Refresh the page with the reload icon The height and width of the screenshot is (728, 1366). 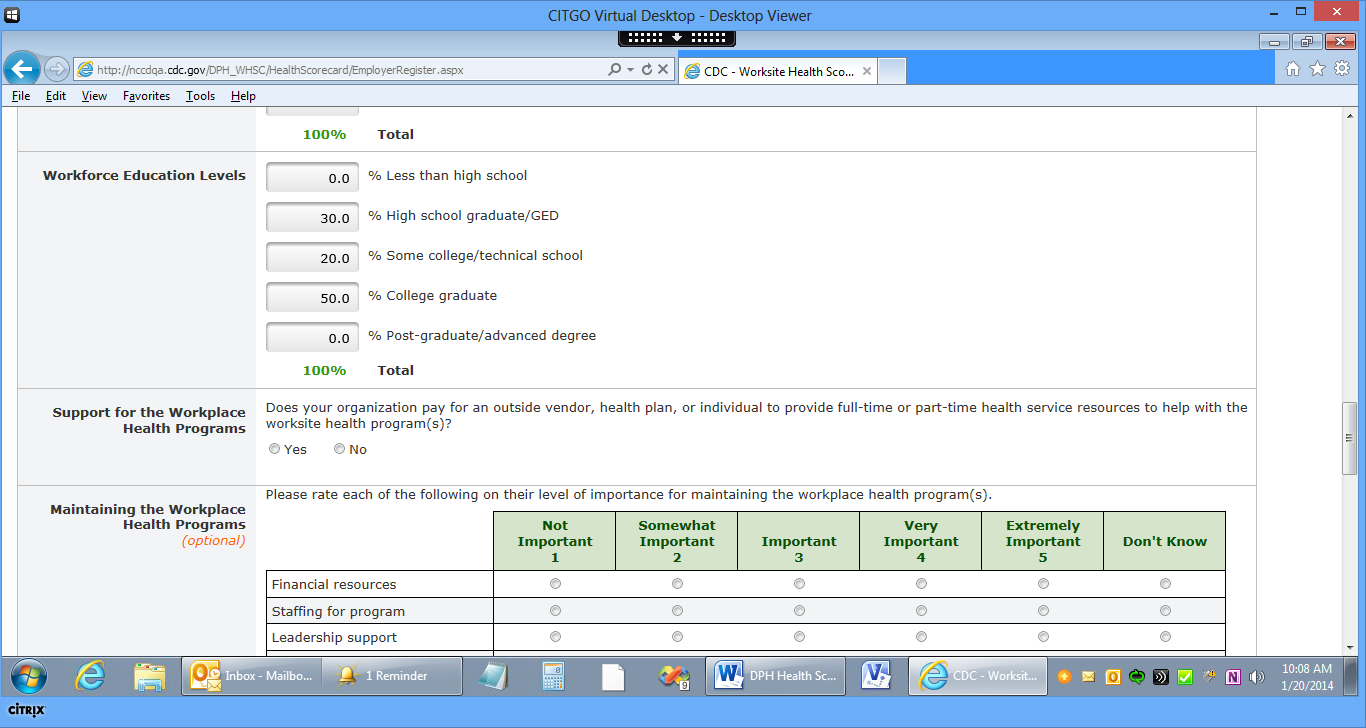click(646, 70)
